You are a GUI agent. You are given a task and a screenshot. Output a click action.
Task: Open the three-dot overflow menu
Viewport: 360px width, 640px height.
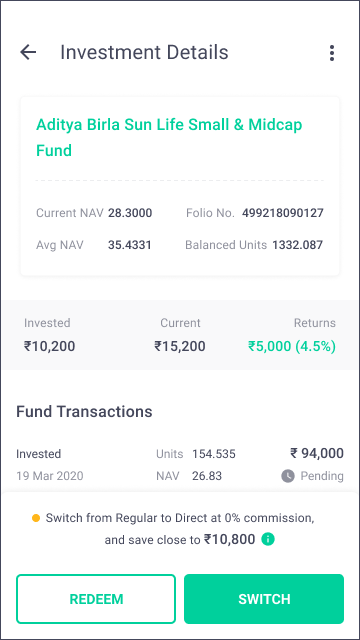(332, 53)
